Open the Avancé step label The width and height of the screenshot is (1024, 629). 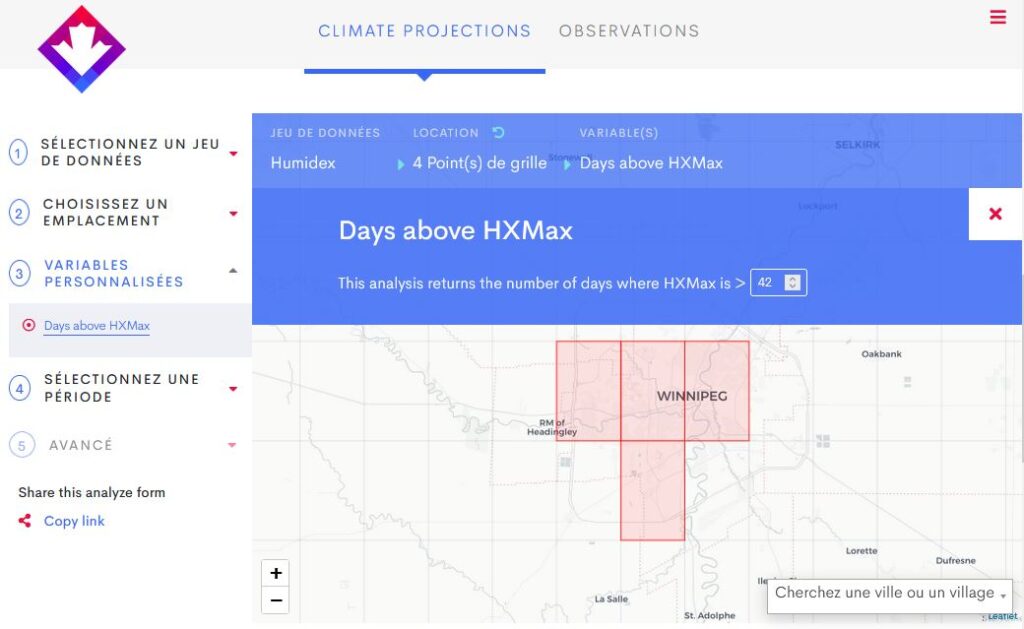(x=81, y=445)
